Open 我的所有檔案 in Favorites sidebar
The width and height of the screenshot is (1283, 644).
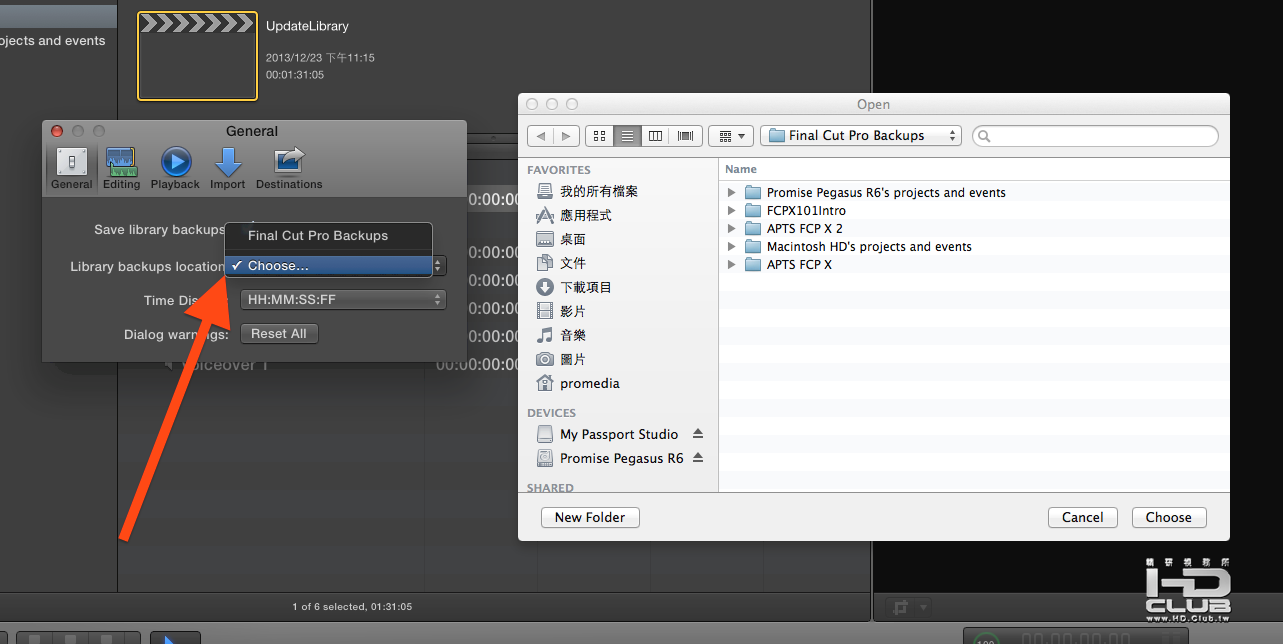(598, 191)
